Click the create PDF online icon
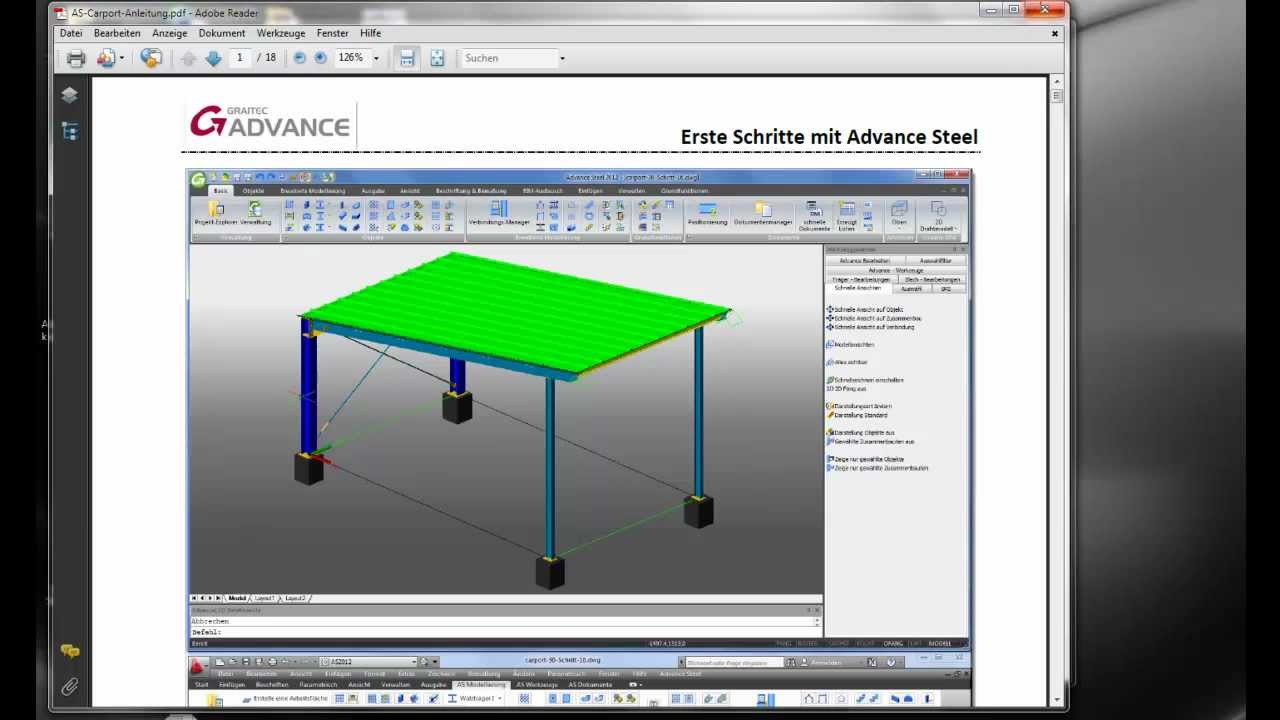This screenshot has width=1280, height=720. click(x=106, y=58)
